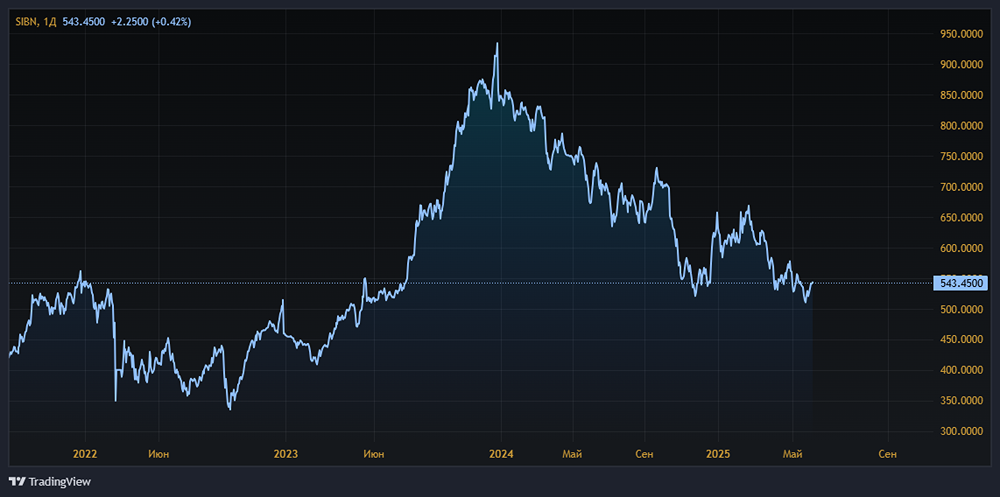
Task: Click the current price tag 543.4500
Action: pos(960,283)
